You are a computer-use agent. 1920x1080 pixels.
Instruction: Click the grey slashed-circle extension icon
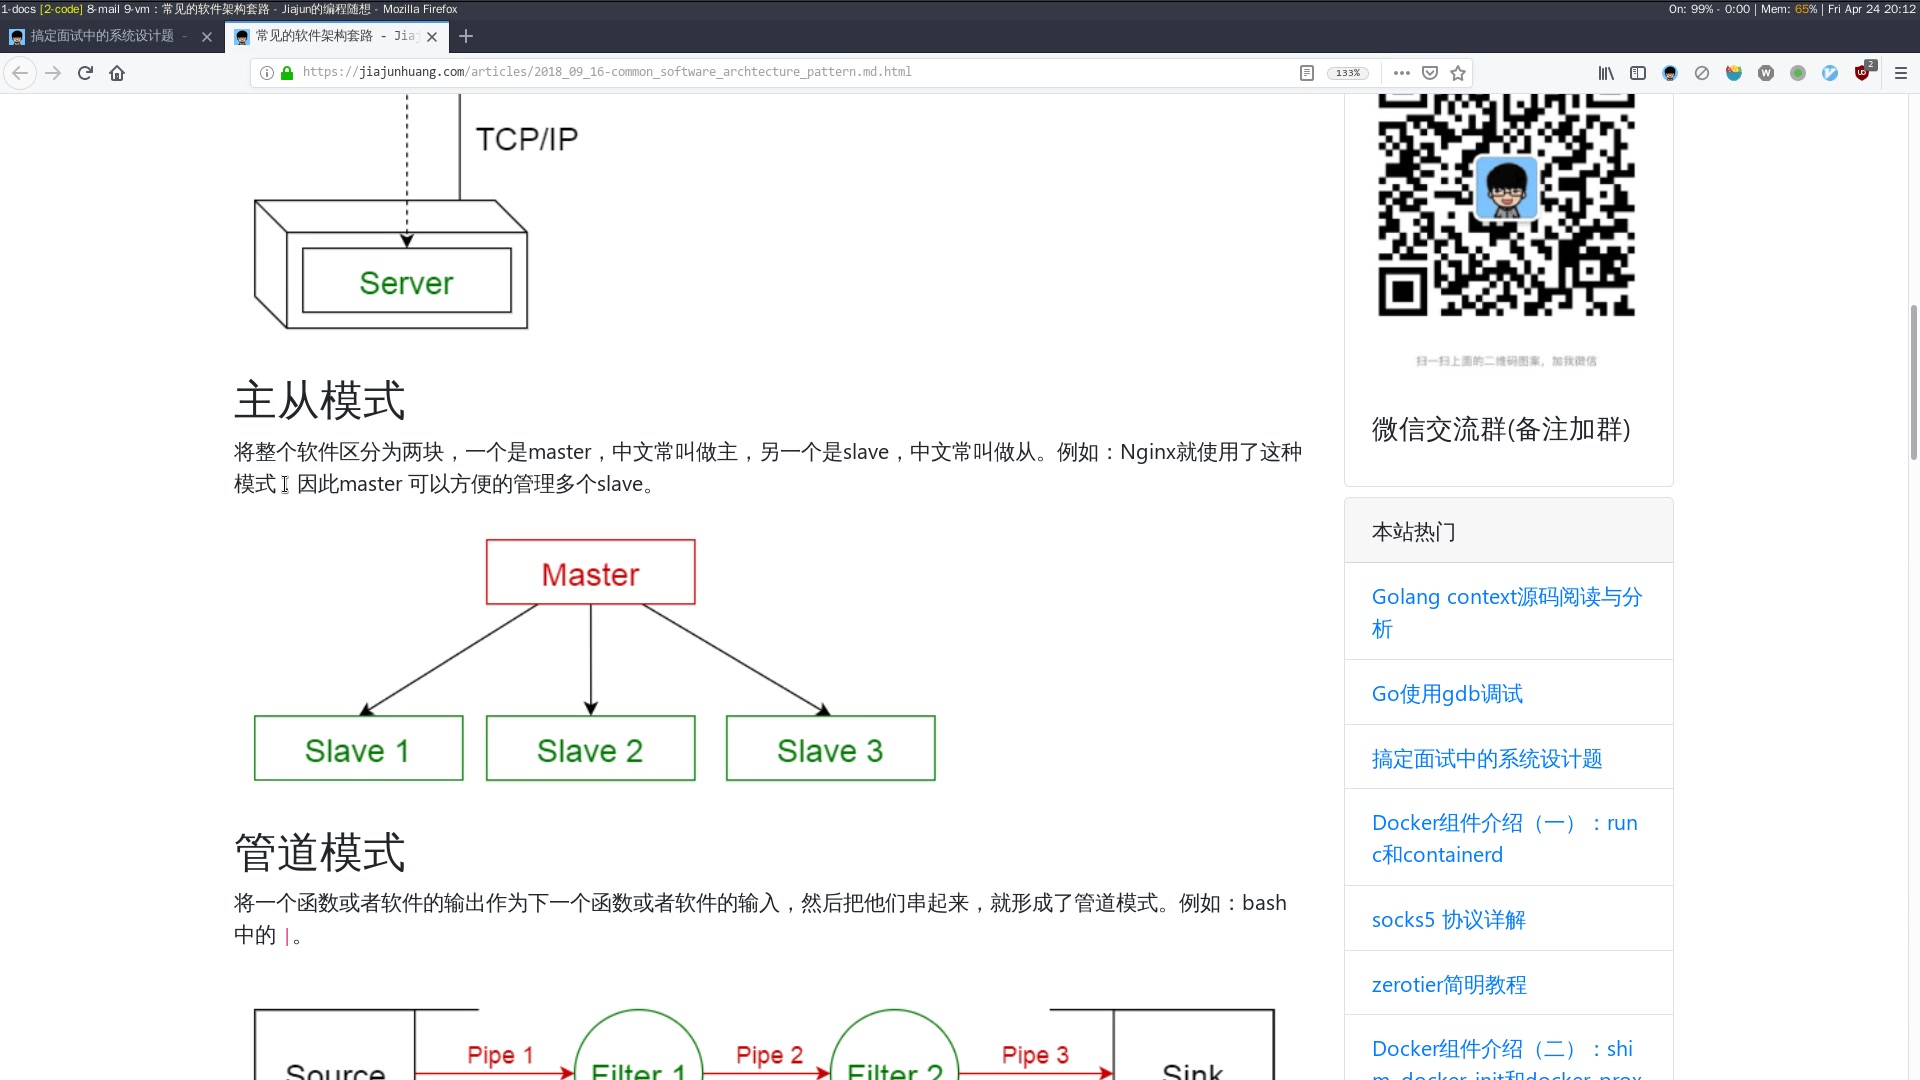pos(1702,73)
